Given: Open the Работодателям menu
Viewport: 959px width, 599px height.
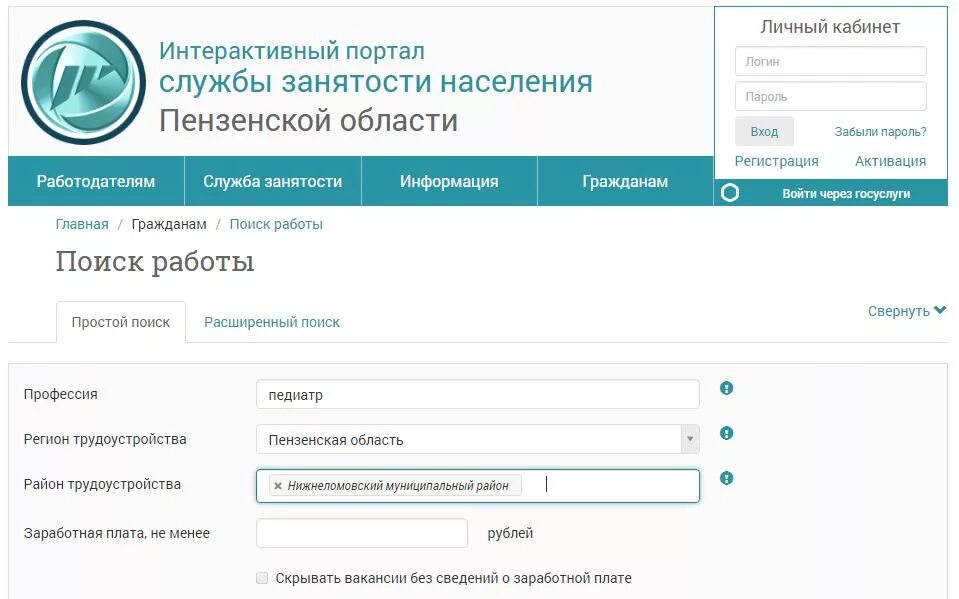Looking at the screenshot, I should click(x=95, y=181).
